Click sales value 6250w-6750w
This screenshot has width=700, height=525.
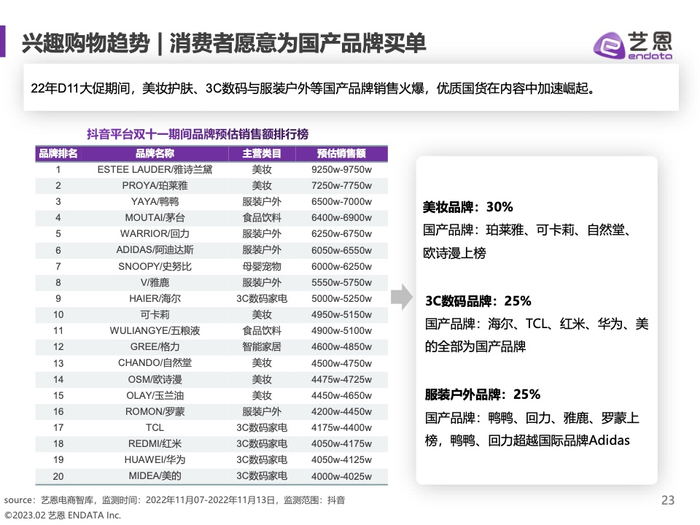tap(342, 234)
